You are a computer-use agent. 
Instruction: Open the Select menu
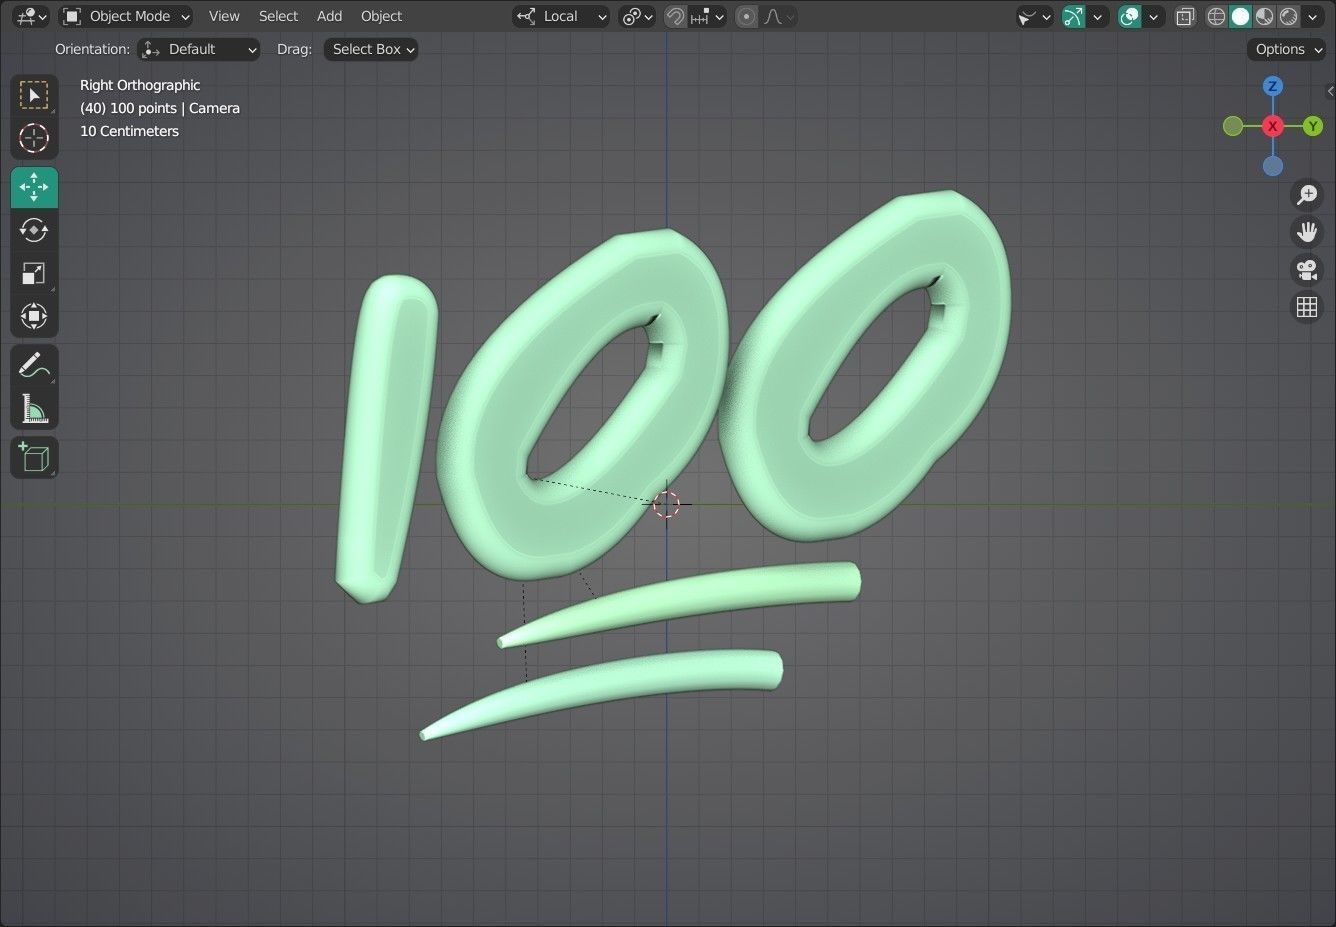278,16
